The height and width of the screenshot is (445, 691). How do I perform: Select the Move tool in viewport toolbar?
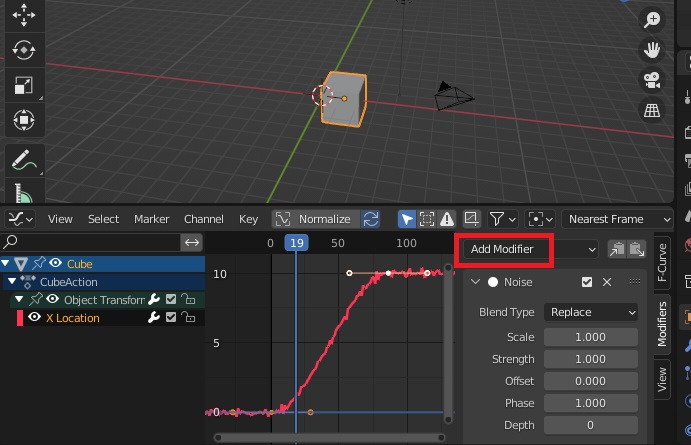tap(24, 15)
